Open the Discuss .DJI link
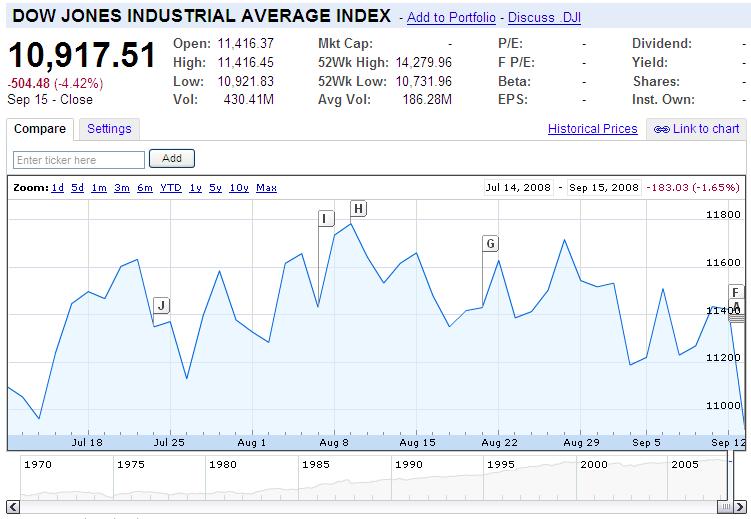The width and height of the screenshot is (751, 519). pyautogui.click(x=544, y=18)
